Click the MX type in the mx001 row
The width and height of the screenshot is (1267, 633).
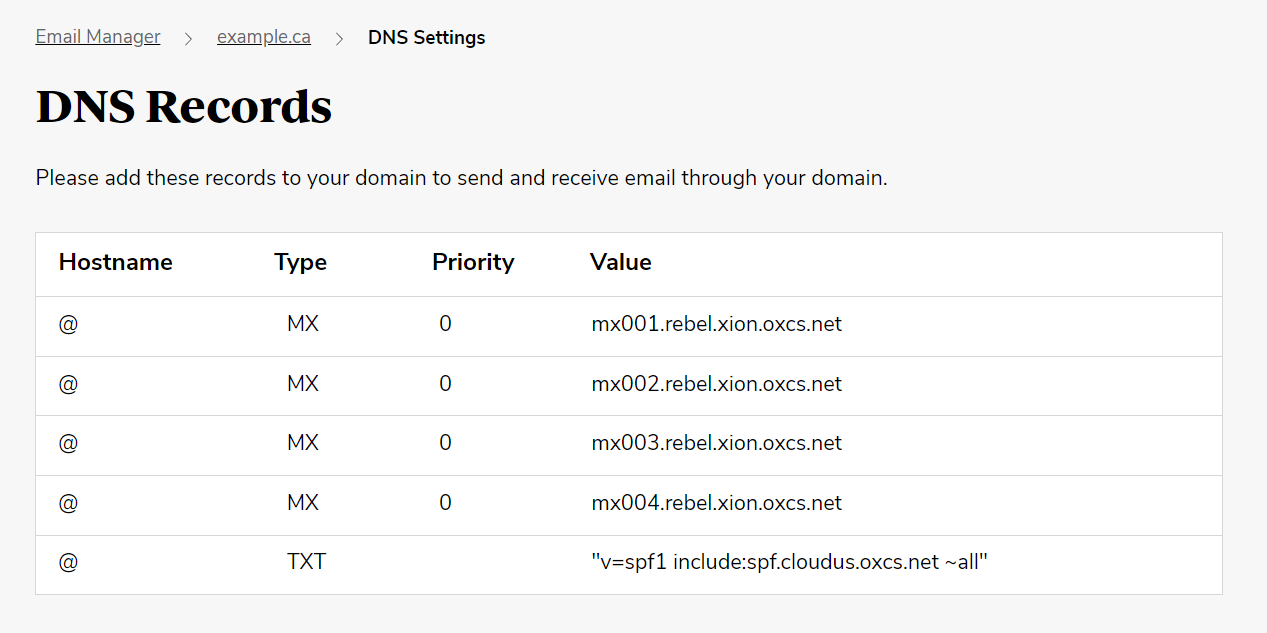pos(303,324)
